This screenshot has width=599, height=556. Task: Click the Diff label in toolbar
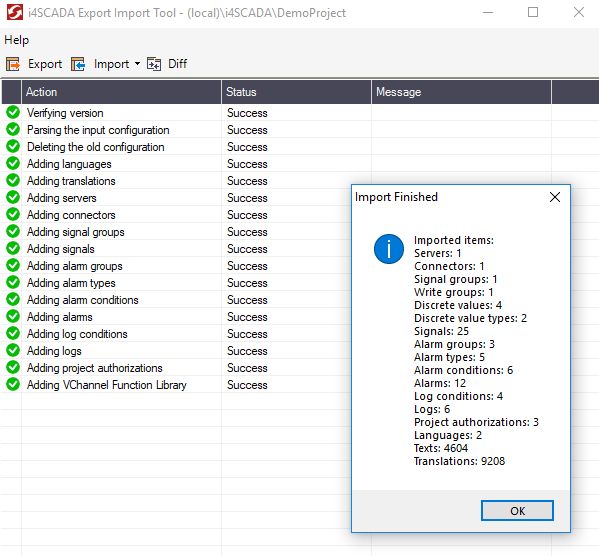pyautogui.click(x=177, y=63)
